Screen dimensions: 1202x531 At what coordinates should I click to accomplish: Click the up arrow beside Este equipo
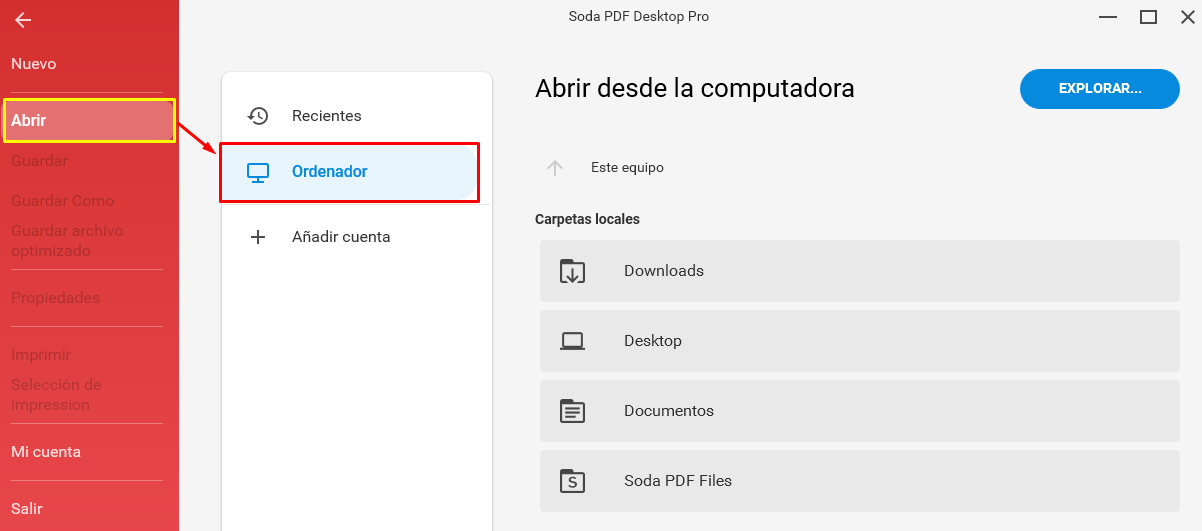[x=555, y=168]
